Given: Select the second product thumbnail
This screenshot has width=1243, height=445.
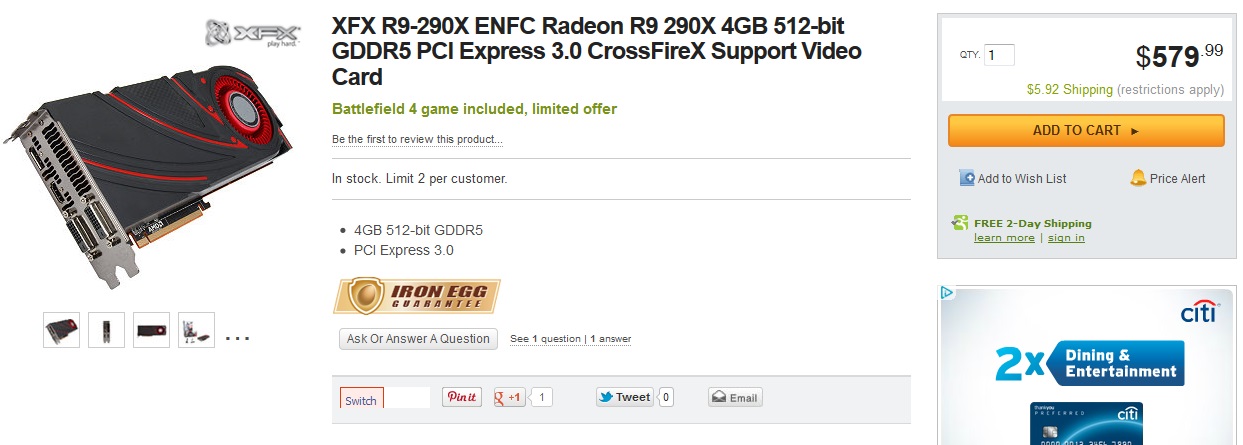Looking at the screenshot, I should pos(106,330).
